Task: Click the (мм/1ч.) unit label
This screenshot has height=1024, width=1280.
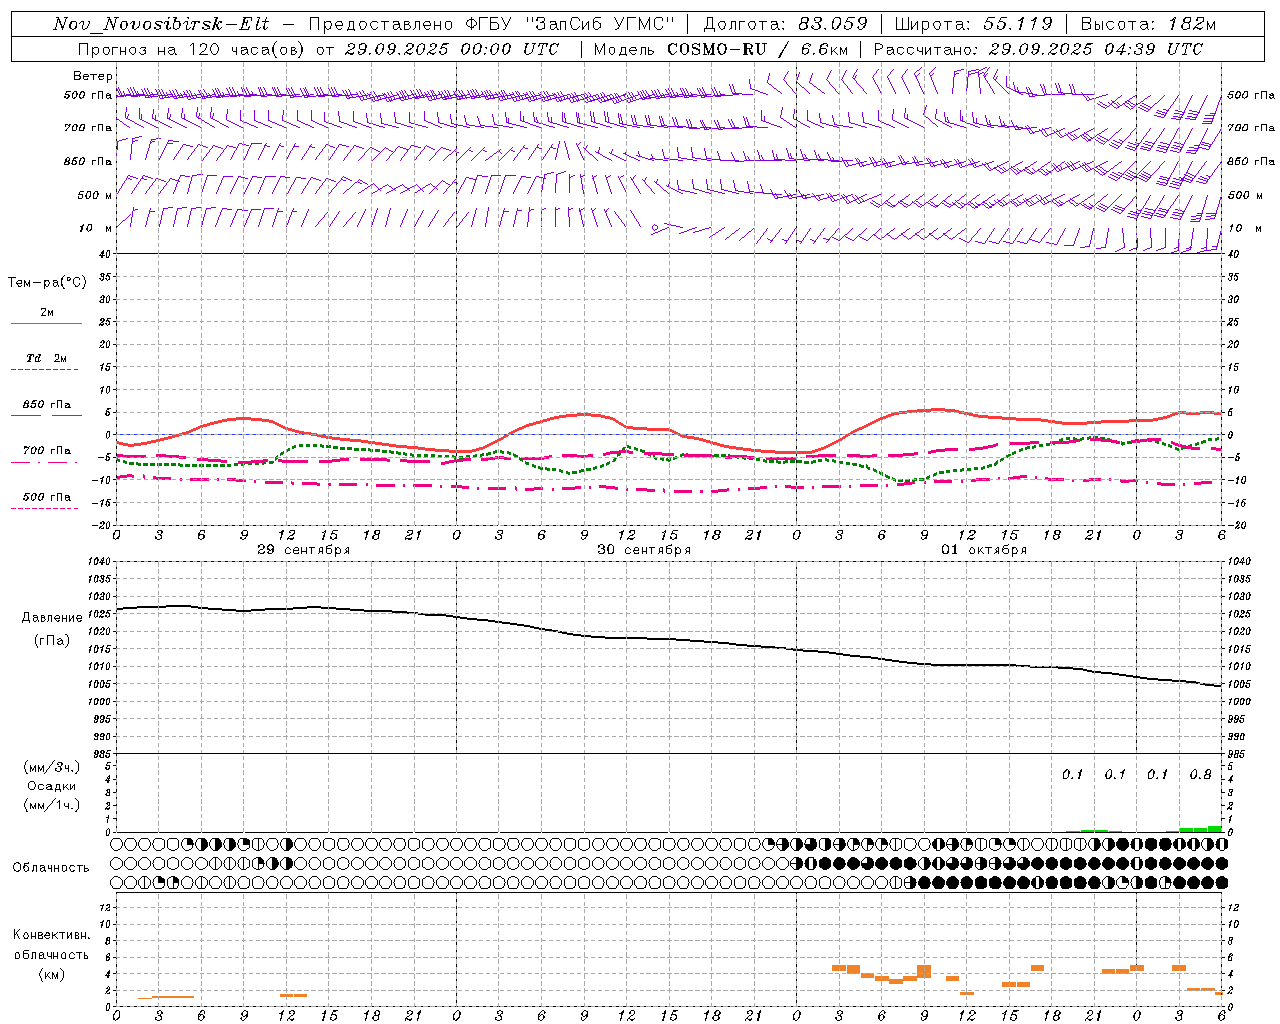Action: click(51, 805)
